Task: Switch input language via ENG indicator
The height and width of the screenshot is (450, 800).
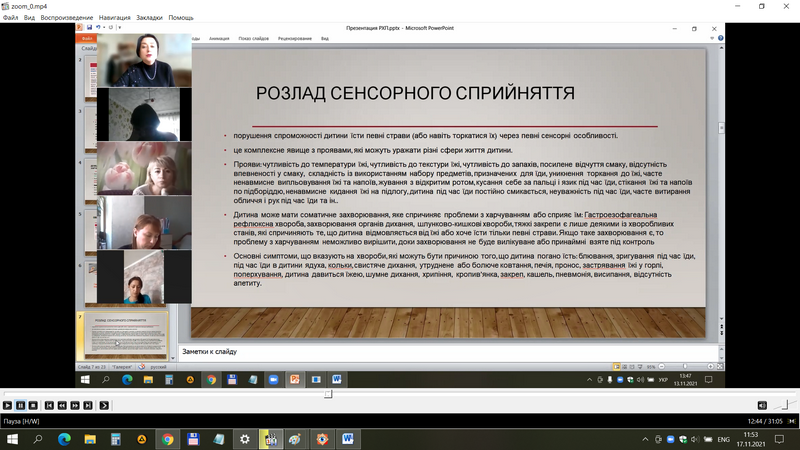Action: tap(723, 439)
